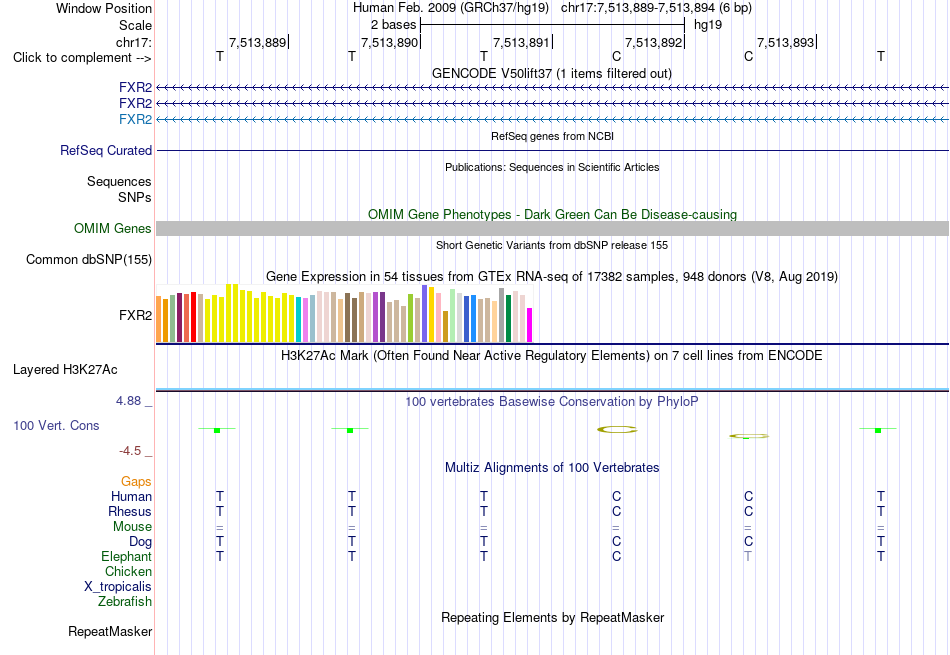Screen dimensions: 950x655
Task: Open the H3K27Ac Mark track title
Action: click(551, 356)
